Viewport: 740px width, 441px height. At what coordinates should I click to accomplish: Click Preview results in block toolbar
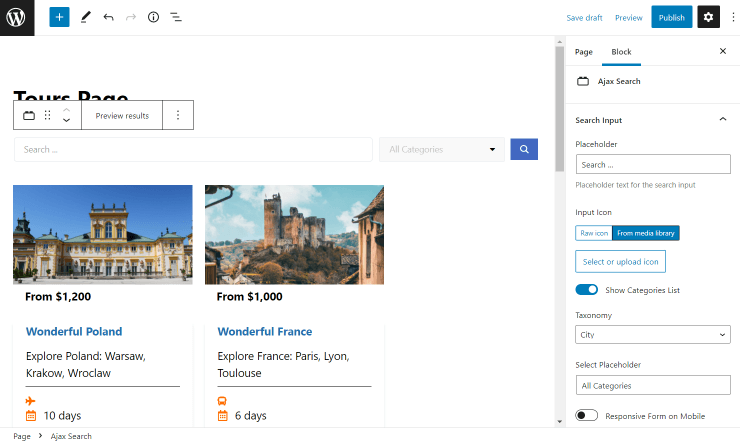(122, 115)
